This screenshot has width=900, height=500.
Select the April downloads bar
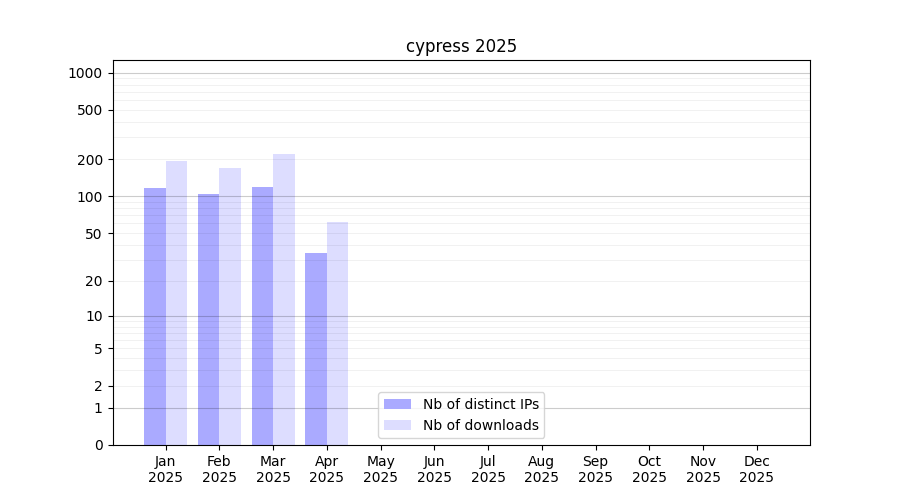pyautogui.click(x=338, y=333)
